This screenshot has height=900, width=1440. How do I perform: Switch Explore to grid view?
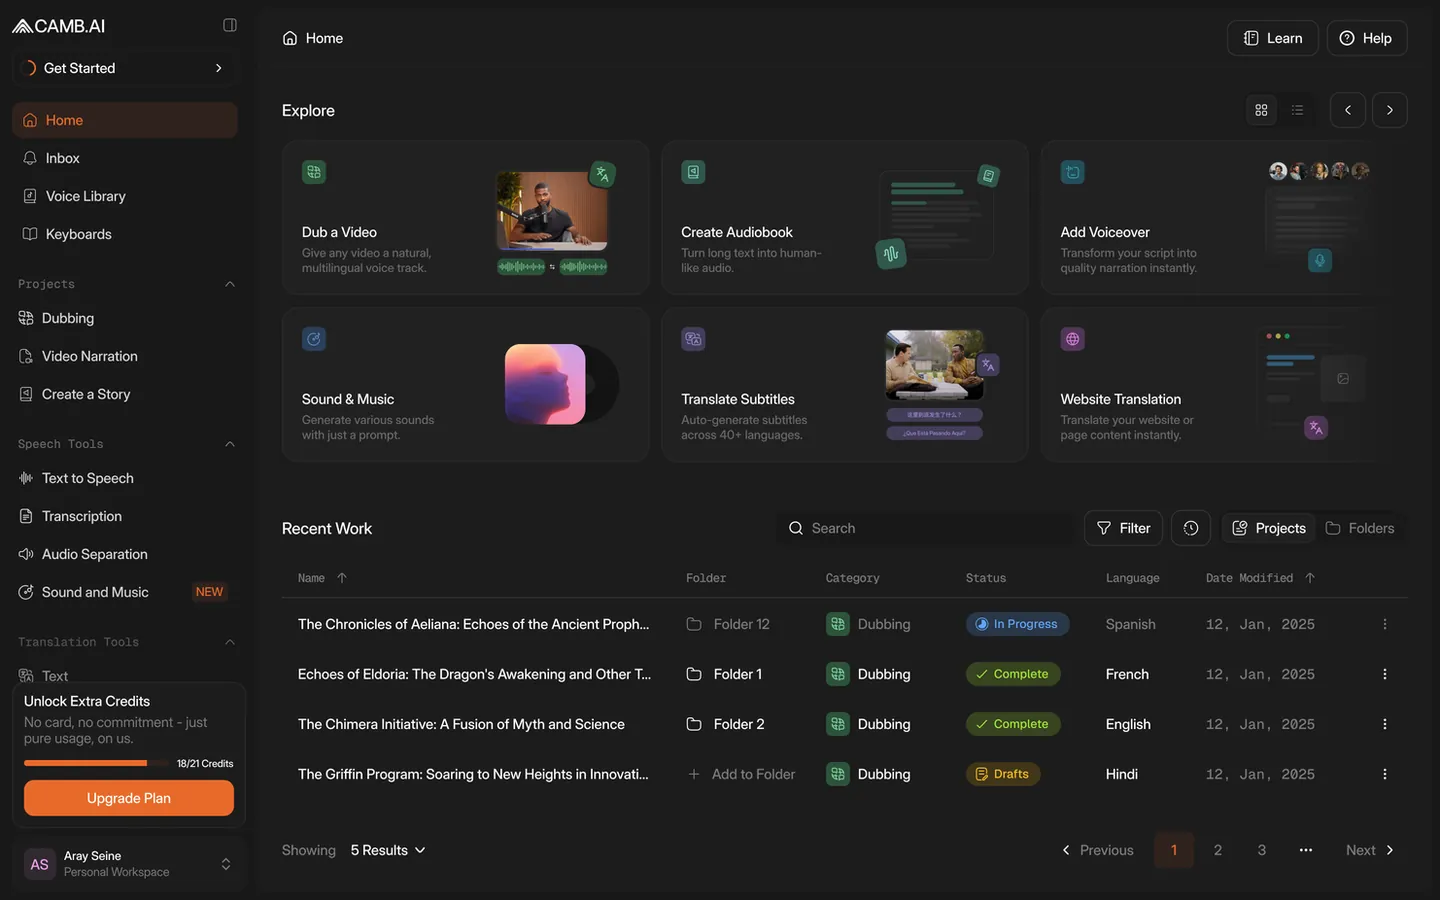tap(1261, 110)
